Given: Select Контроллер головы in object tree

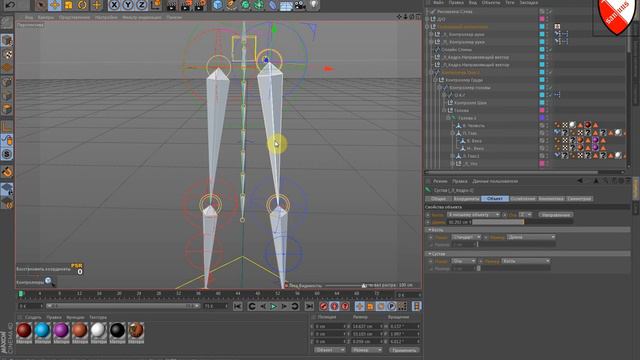Looking at the screenshot, I should point(469,88).
